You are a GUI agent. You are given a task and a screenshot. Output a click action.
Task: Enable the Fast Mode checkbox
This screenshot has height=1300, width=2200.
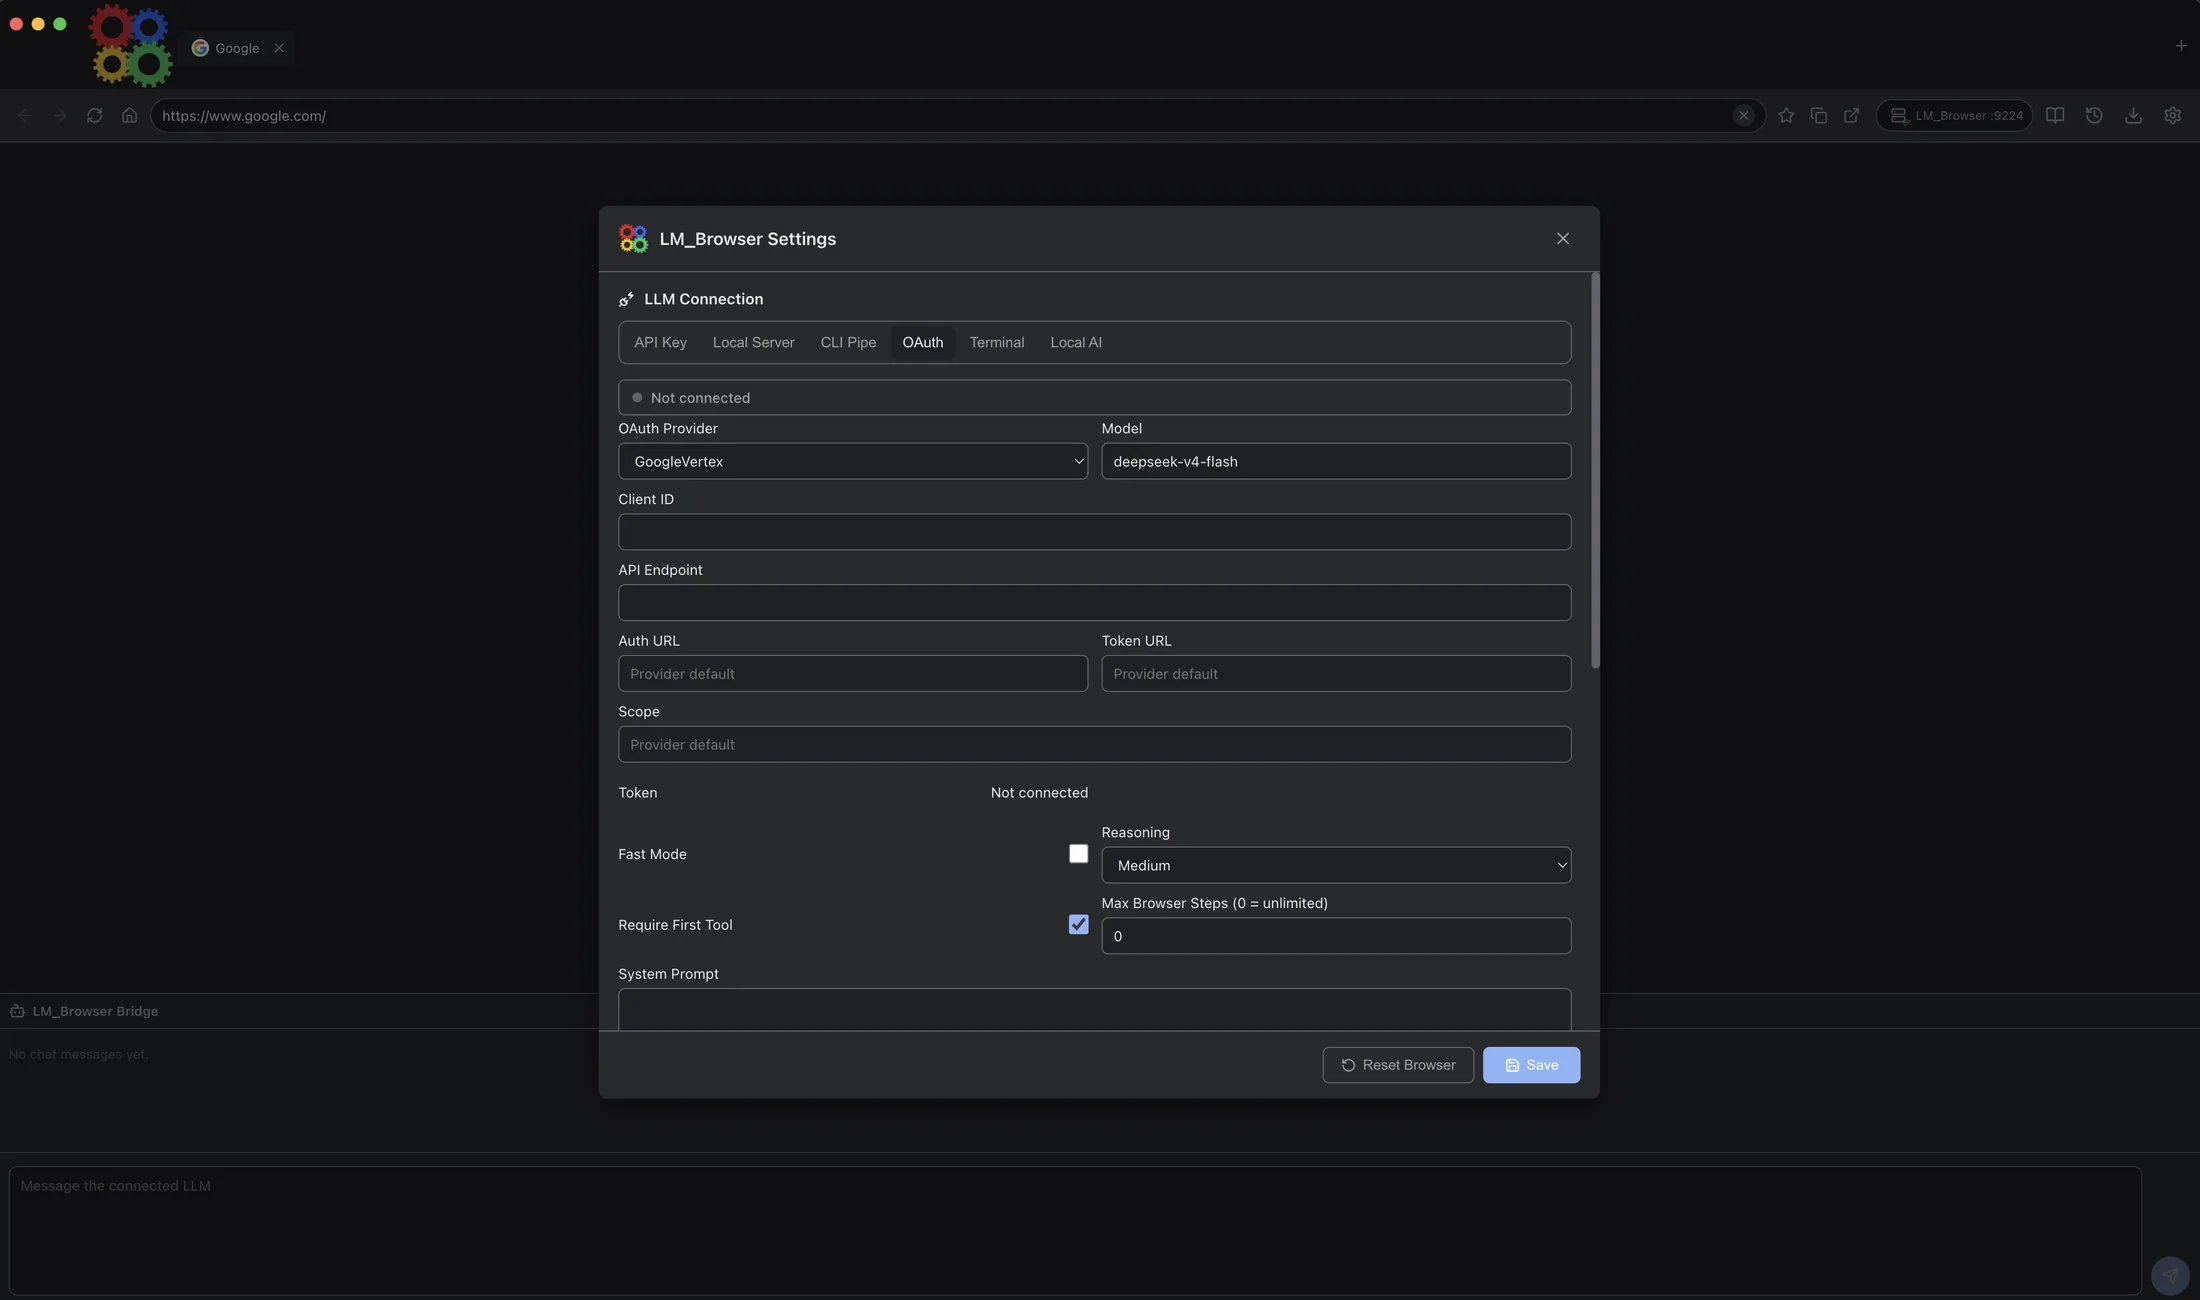tap(1078, 854)
